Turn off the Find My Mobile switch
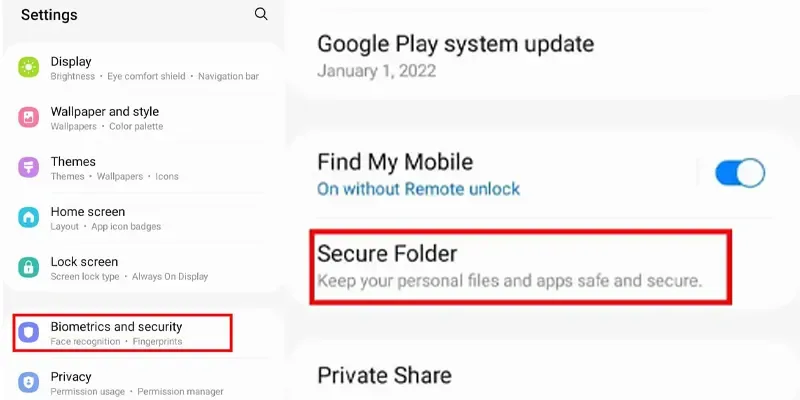 coord(740,173)
